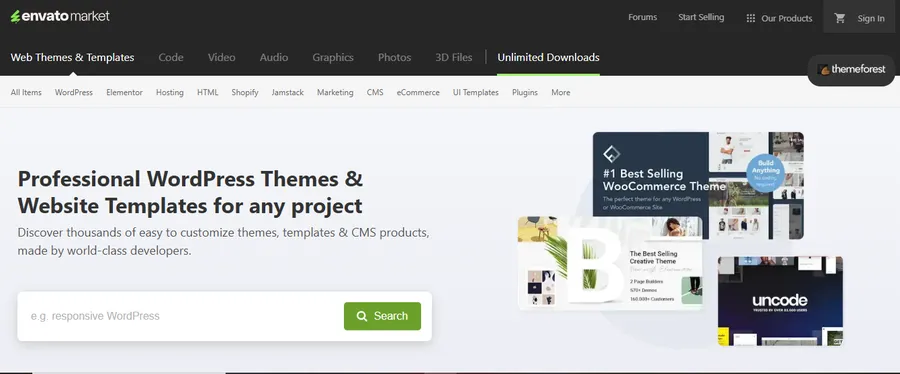Click the Our Products grid icon
The image size is (900, 374).
tap(751, 18)
